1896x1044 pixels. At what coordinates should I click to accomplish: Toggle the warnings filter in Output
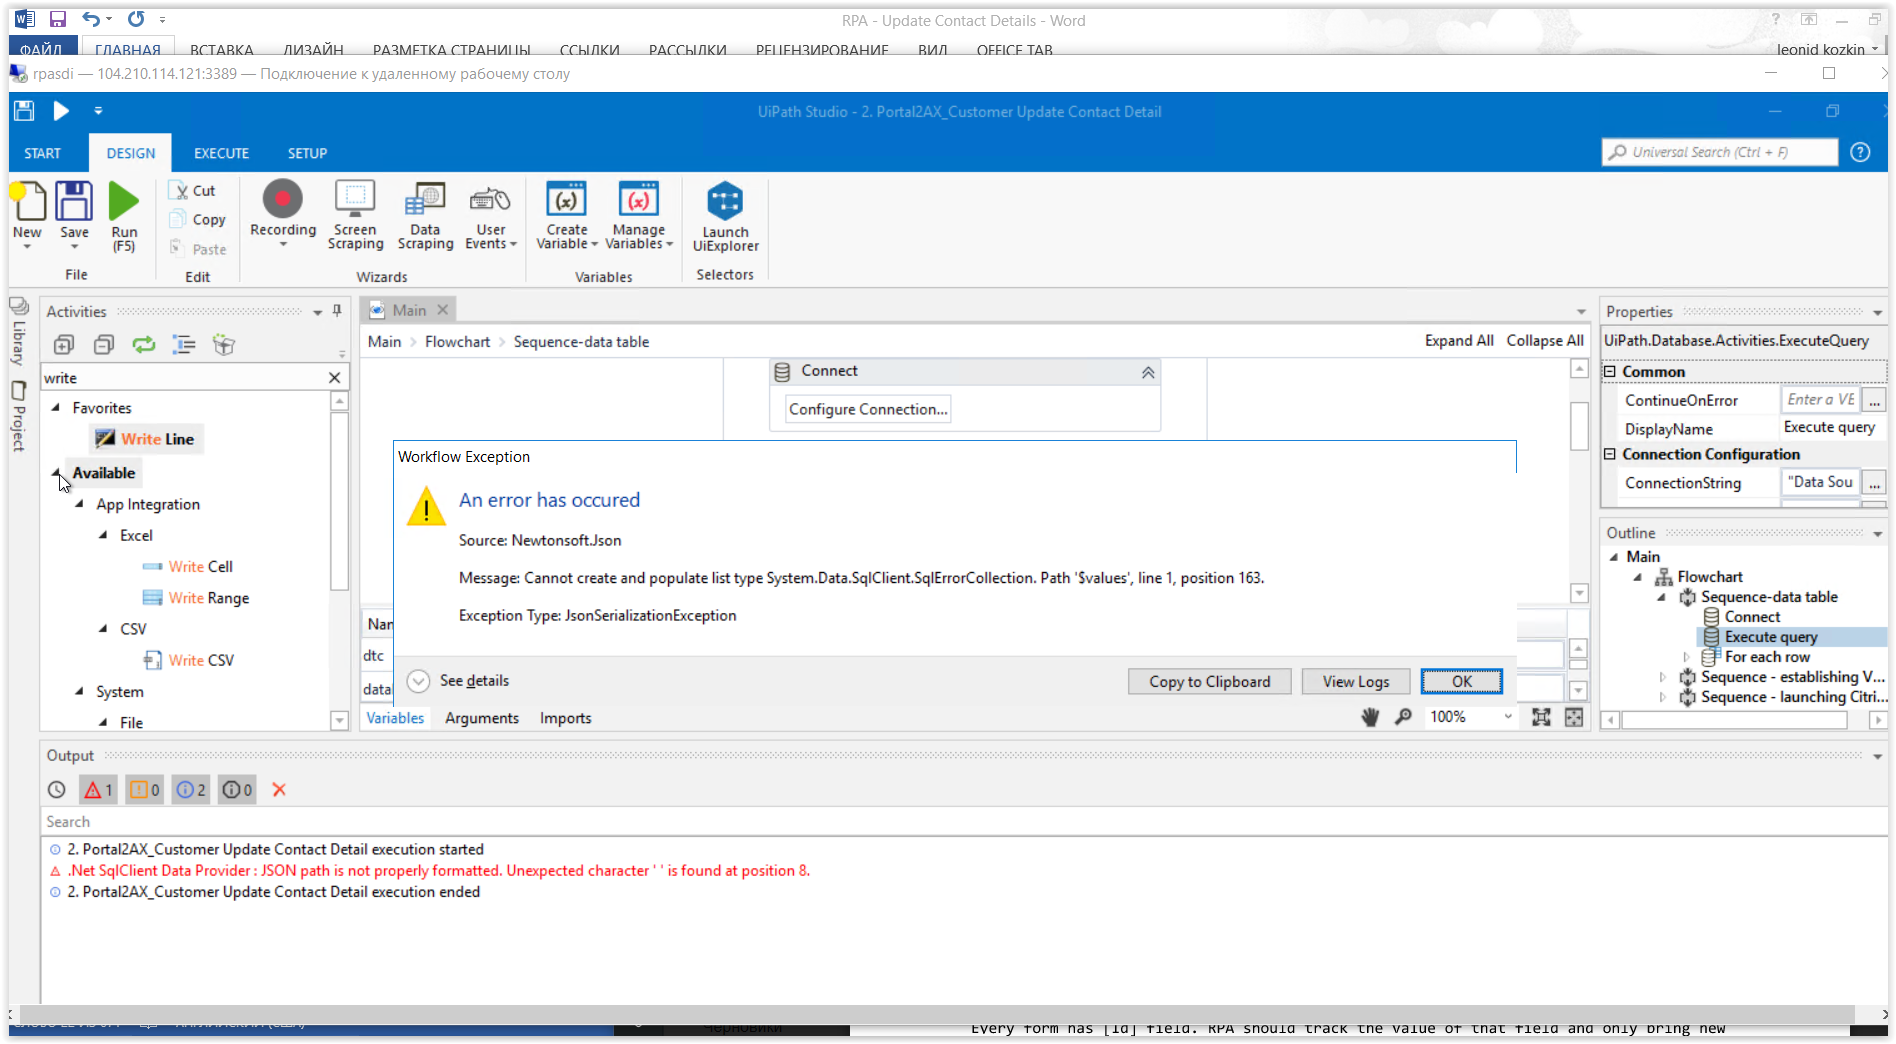[145, 790]
